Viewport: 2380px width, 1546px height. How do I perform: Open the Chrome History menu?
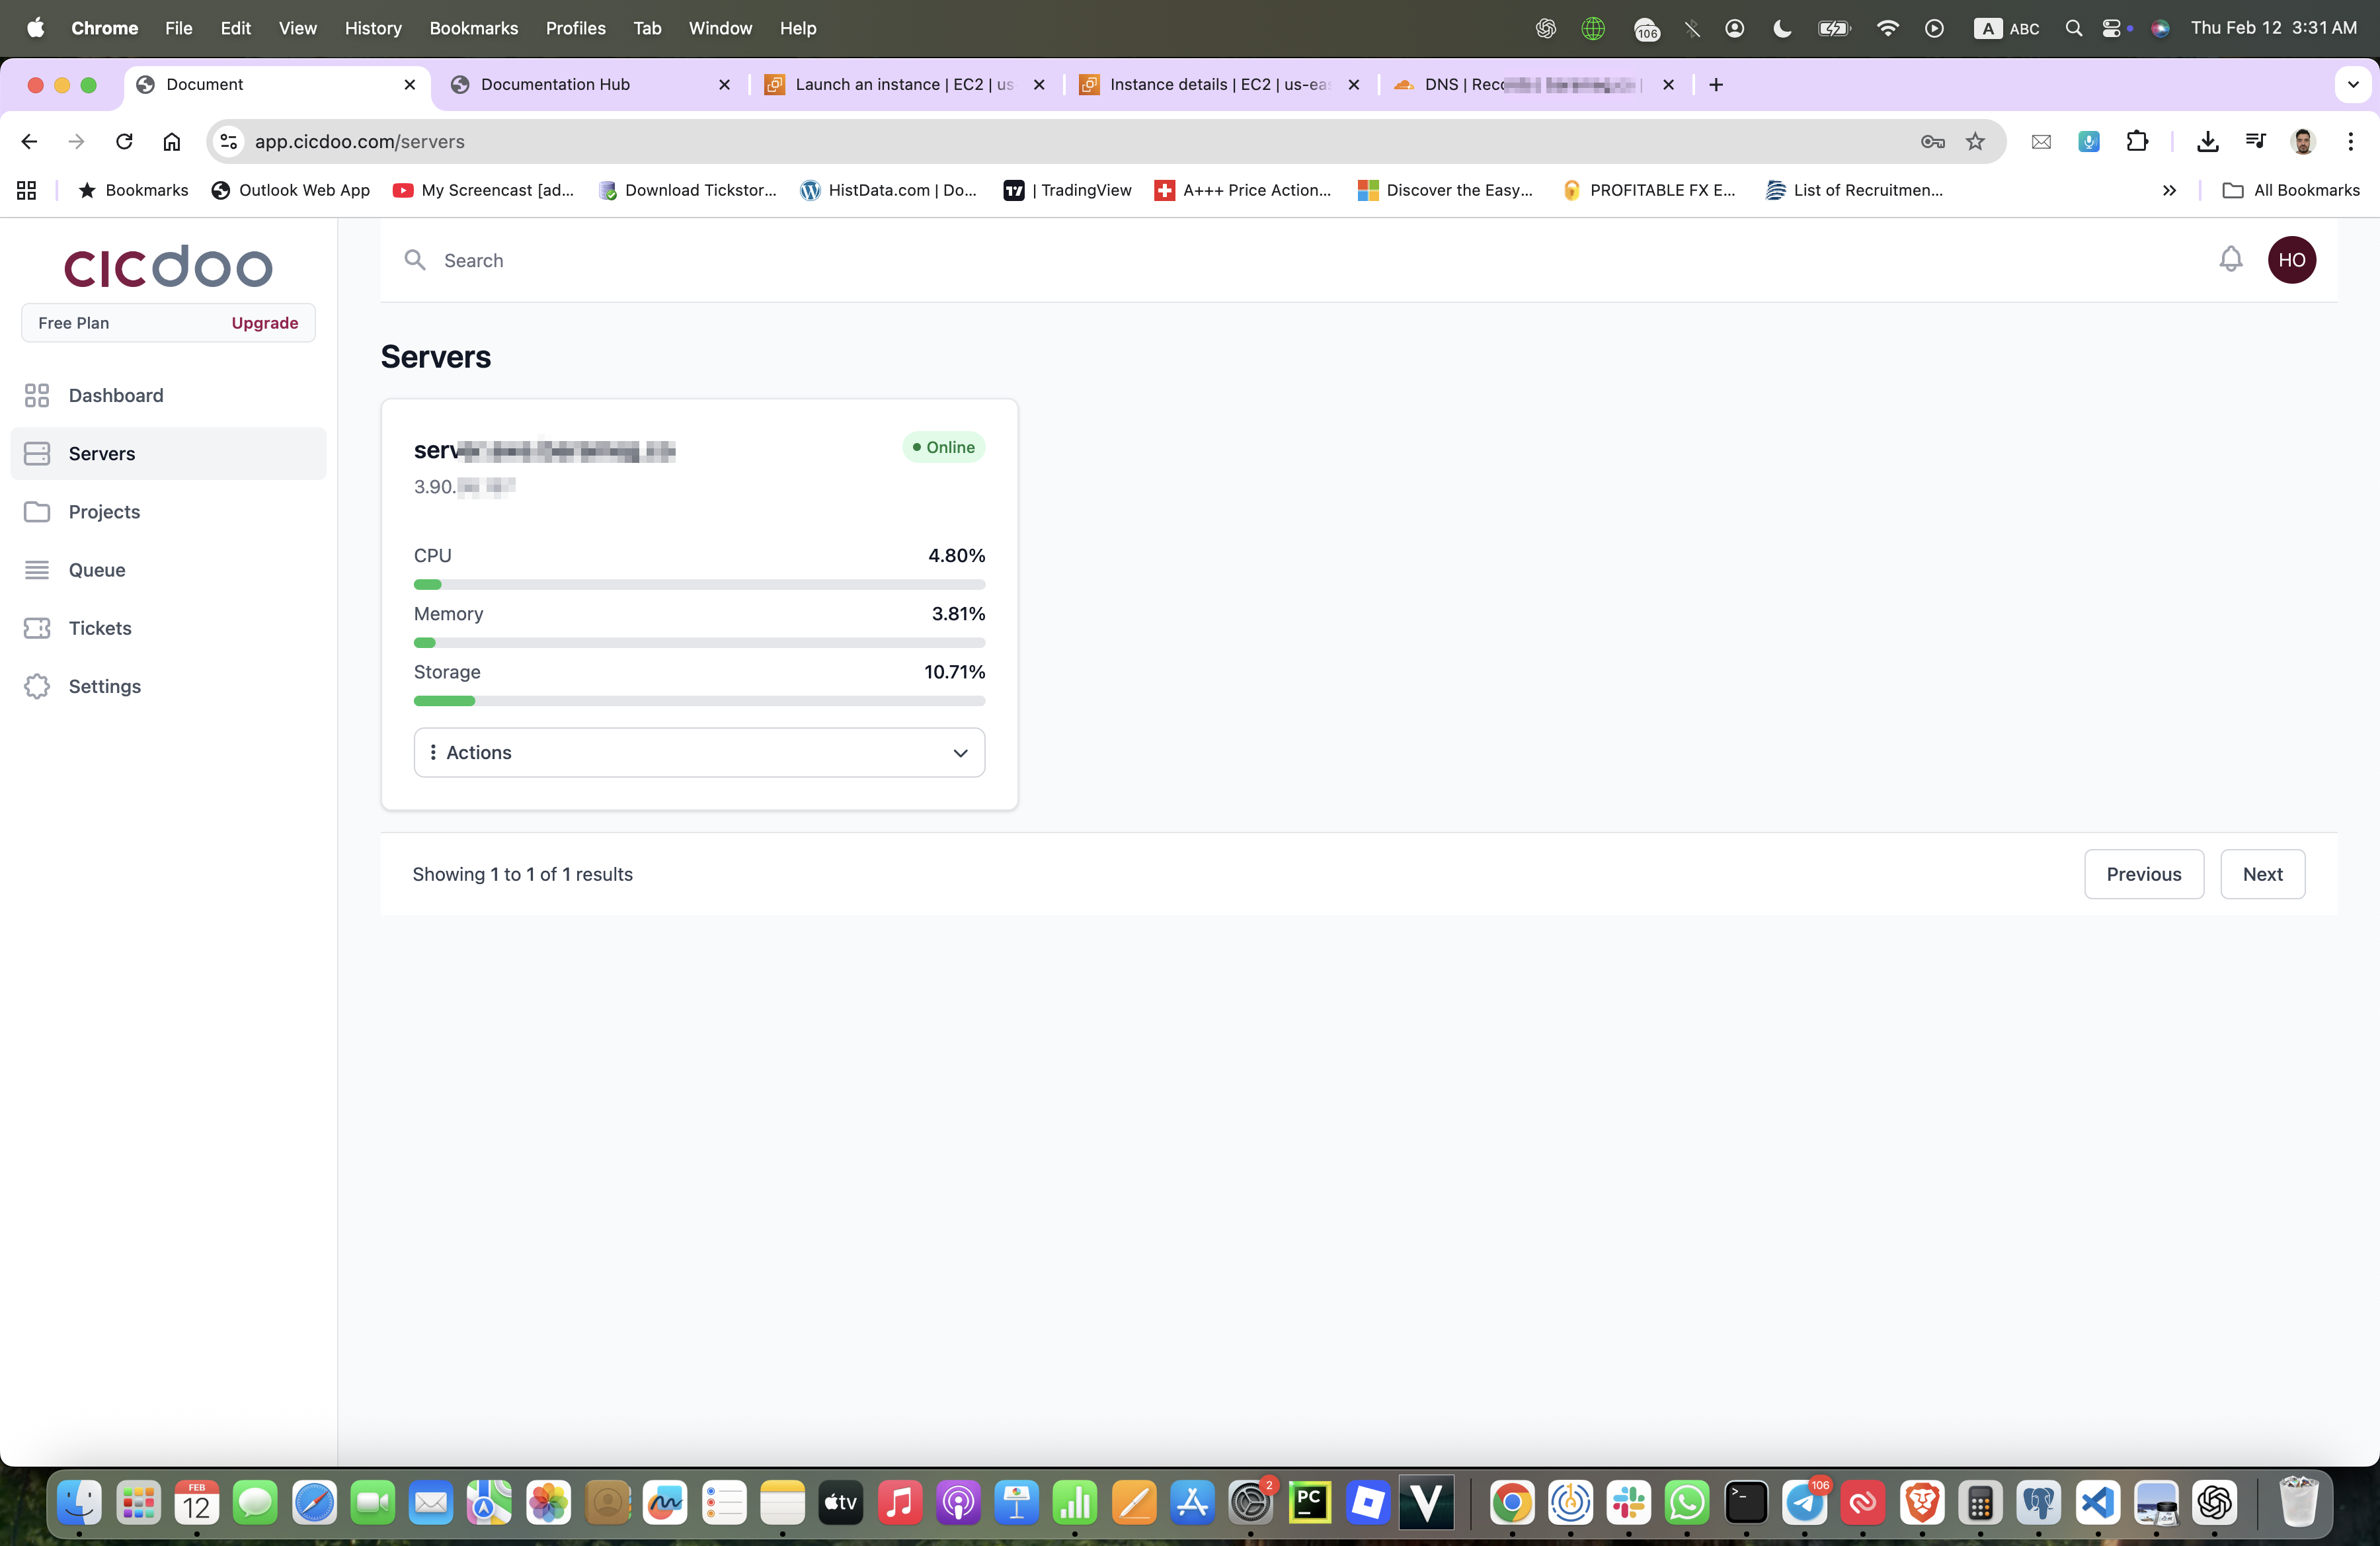pos(373,28)
